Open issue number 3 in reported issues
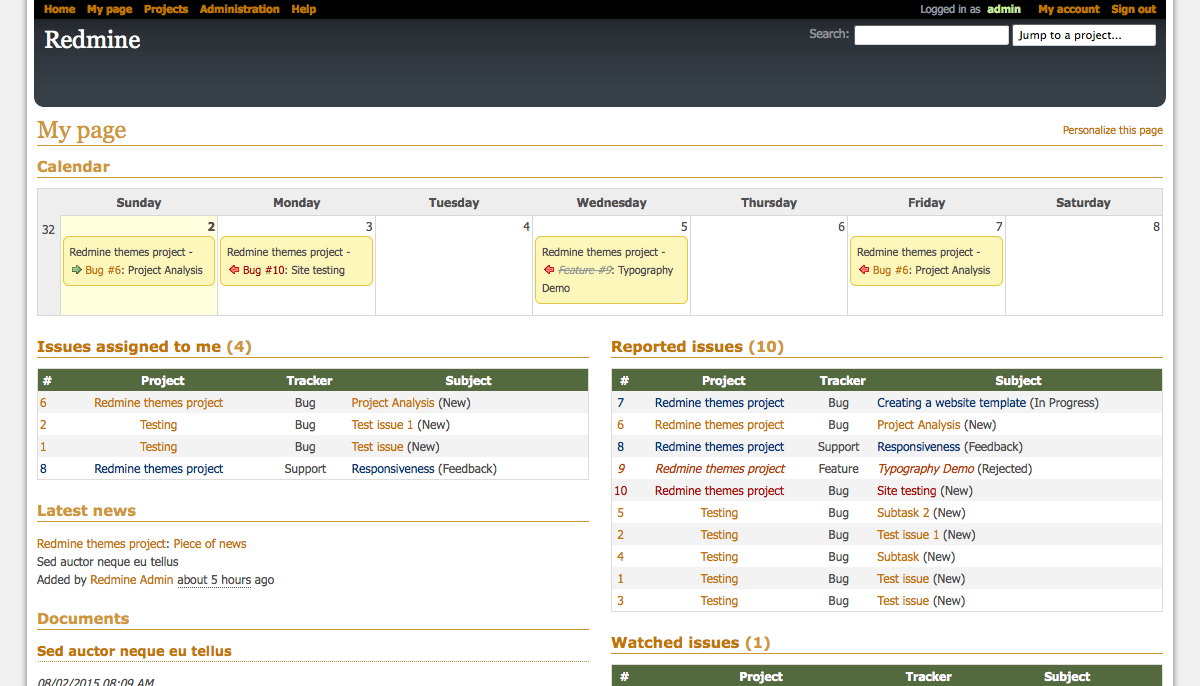Viewport: 1200px width, 686px height. pyautogui.click(x=620, y=601)
